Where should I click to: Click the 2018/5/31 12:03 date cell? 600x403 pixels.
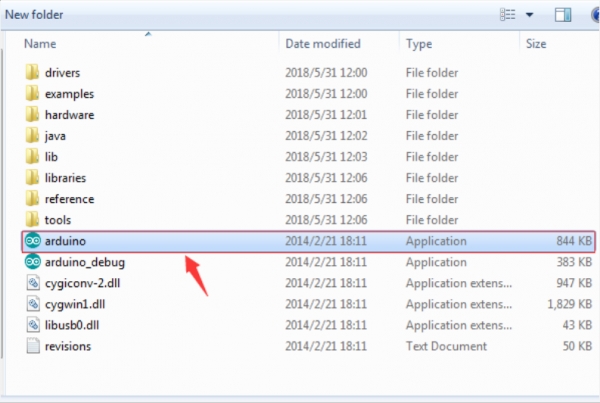coord(326,157)
